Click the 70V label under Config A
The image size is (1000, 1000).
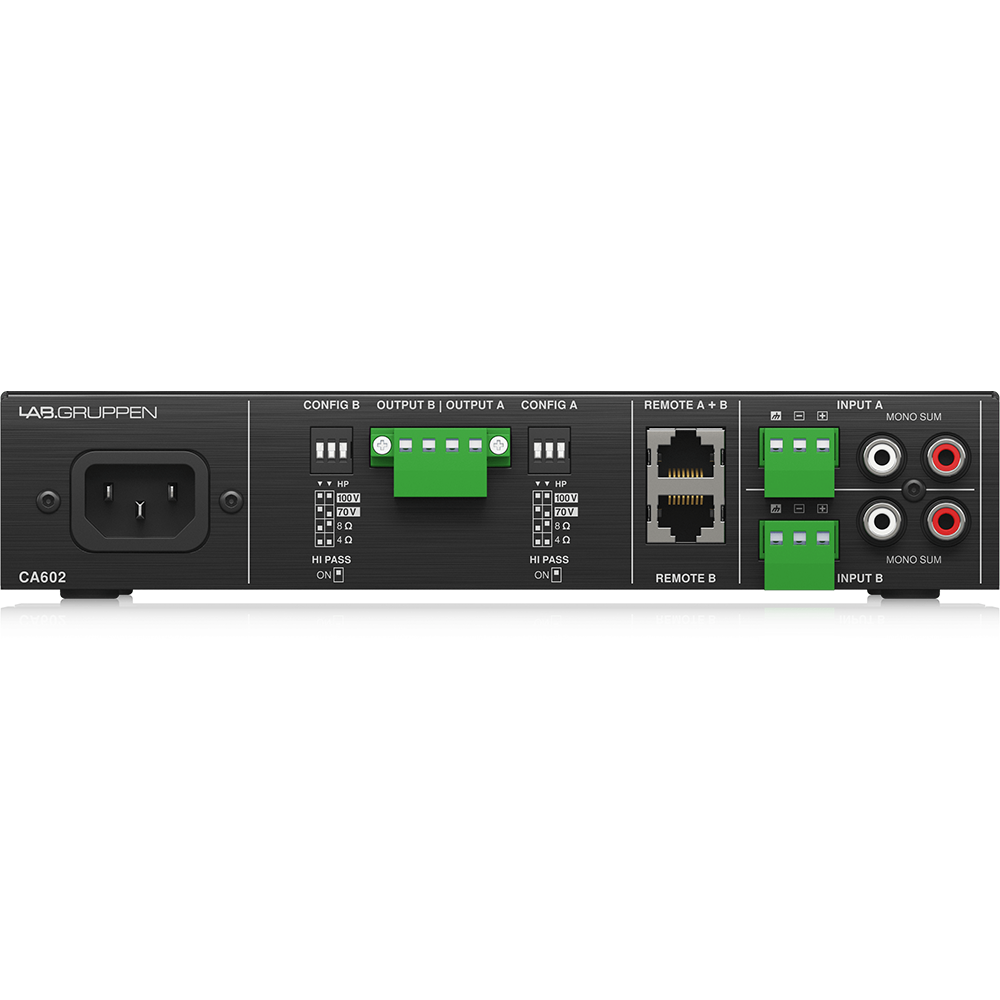coord(565,512)
